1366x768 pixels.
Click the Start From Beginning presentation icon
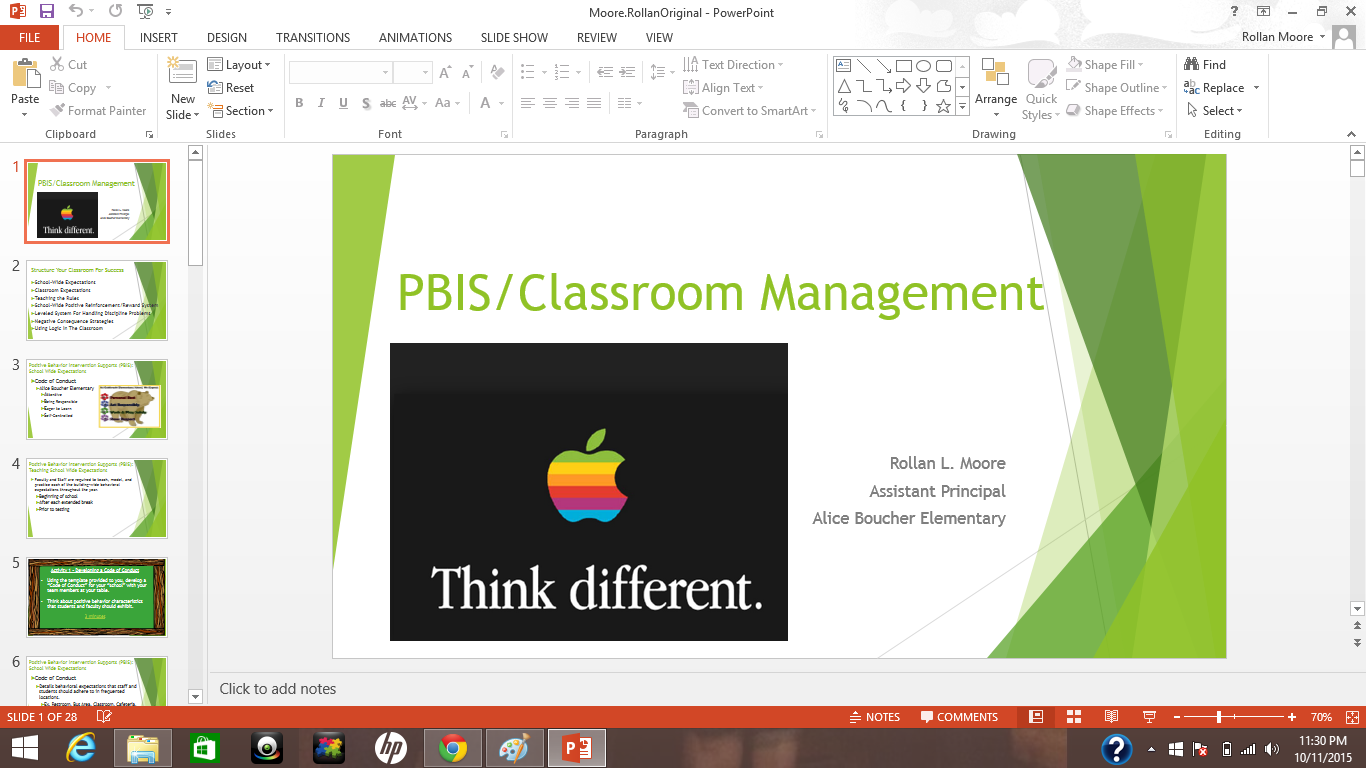(146, 12)
